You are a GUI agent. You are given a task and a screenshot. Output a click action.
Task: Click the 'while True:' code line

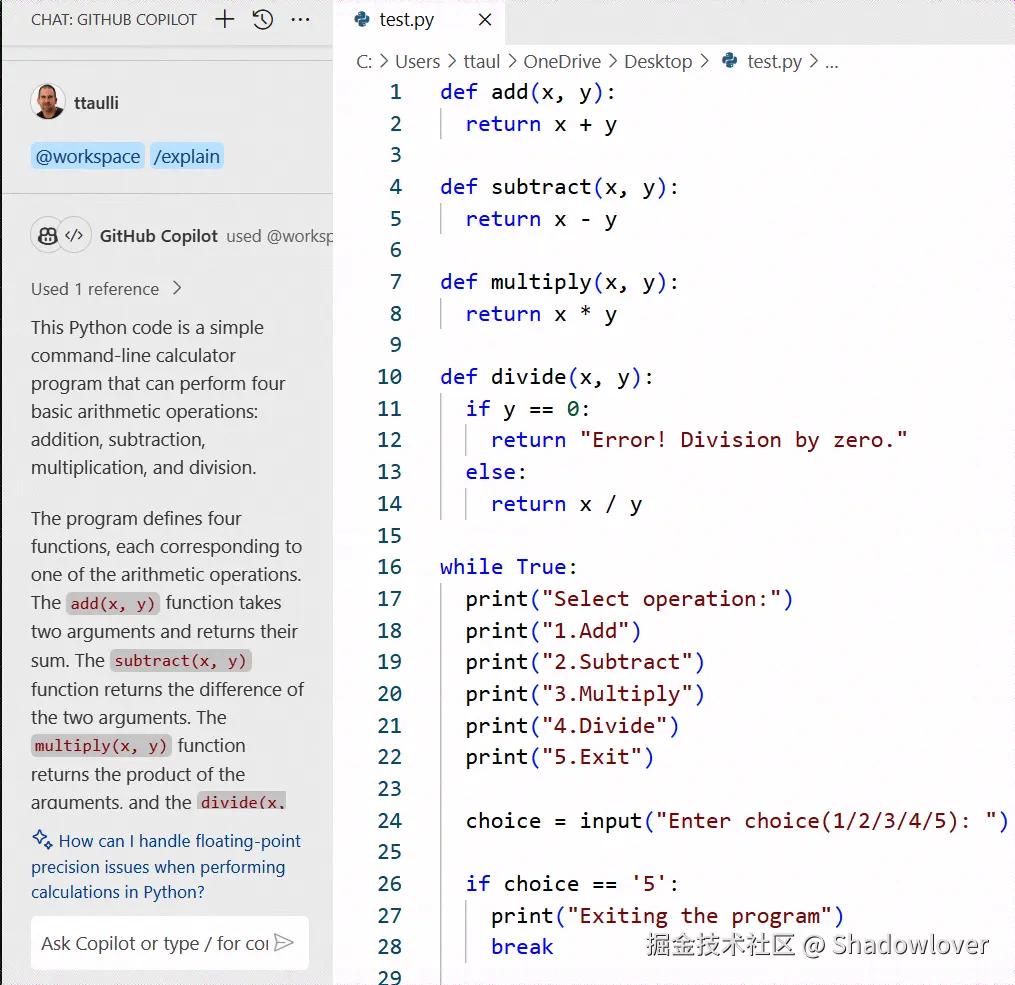508,567
